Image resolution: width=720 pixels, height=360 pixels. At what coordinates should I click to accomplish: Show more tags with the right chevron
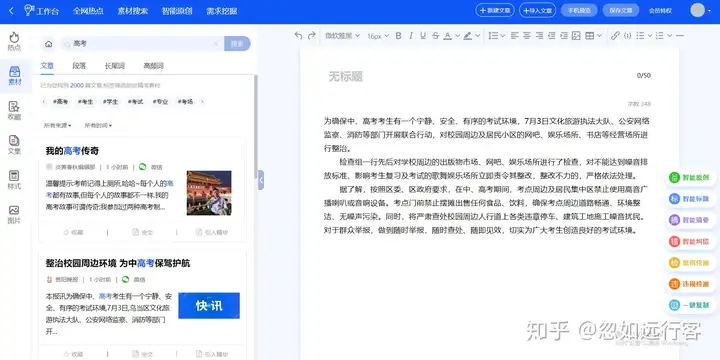(x=202, y=101)
